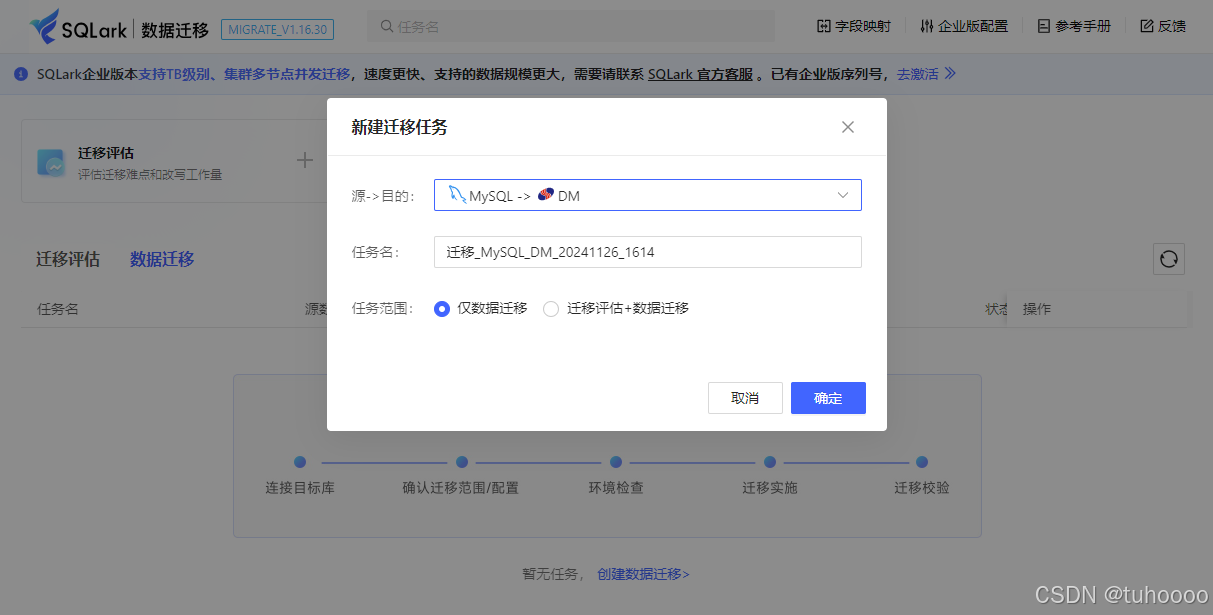The width and height of the screenshot is (1213, 615).
Task: Click the 新建迁移任务 dialog title
Action: 399,127
